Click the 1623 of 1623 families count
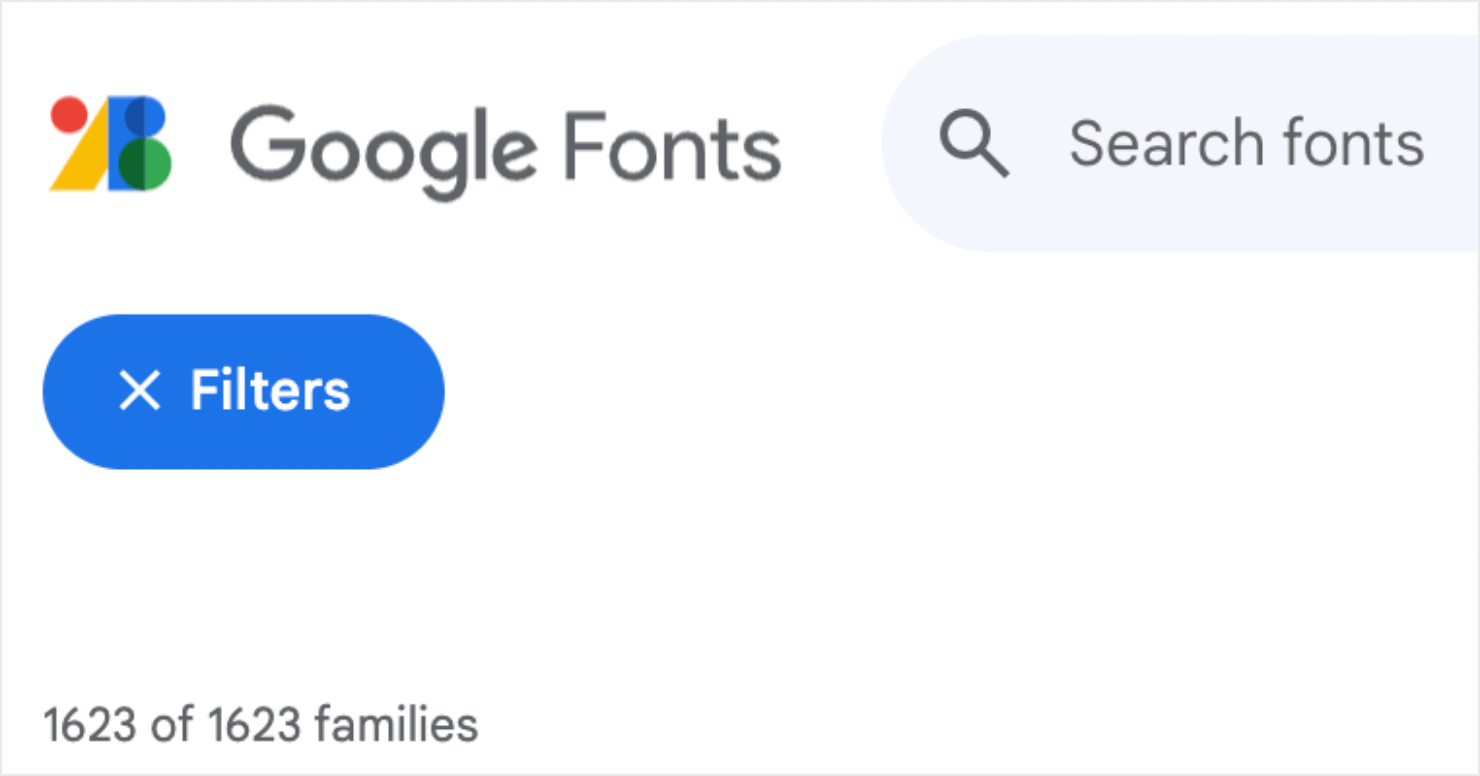Screen dimensions: 1480x776 (260, 723)
